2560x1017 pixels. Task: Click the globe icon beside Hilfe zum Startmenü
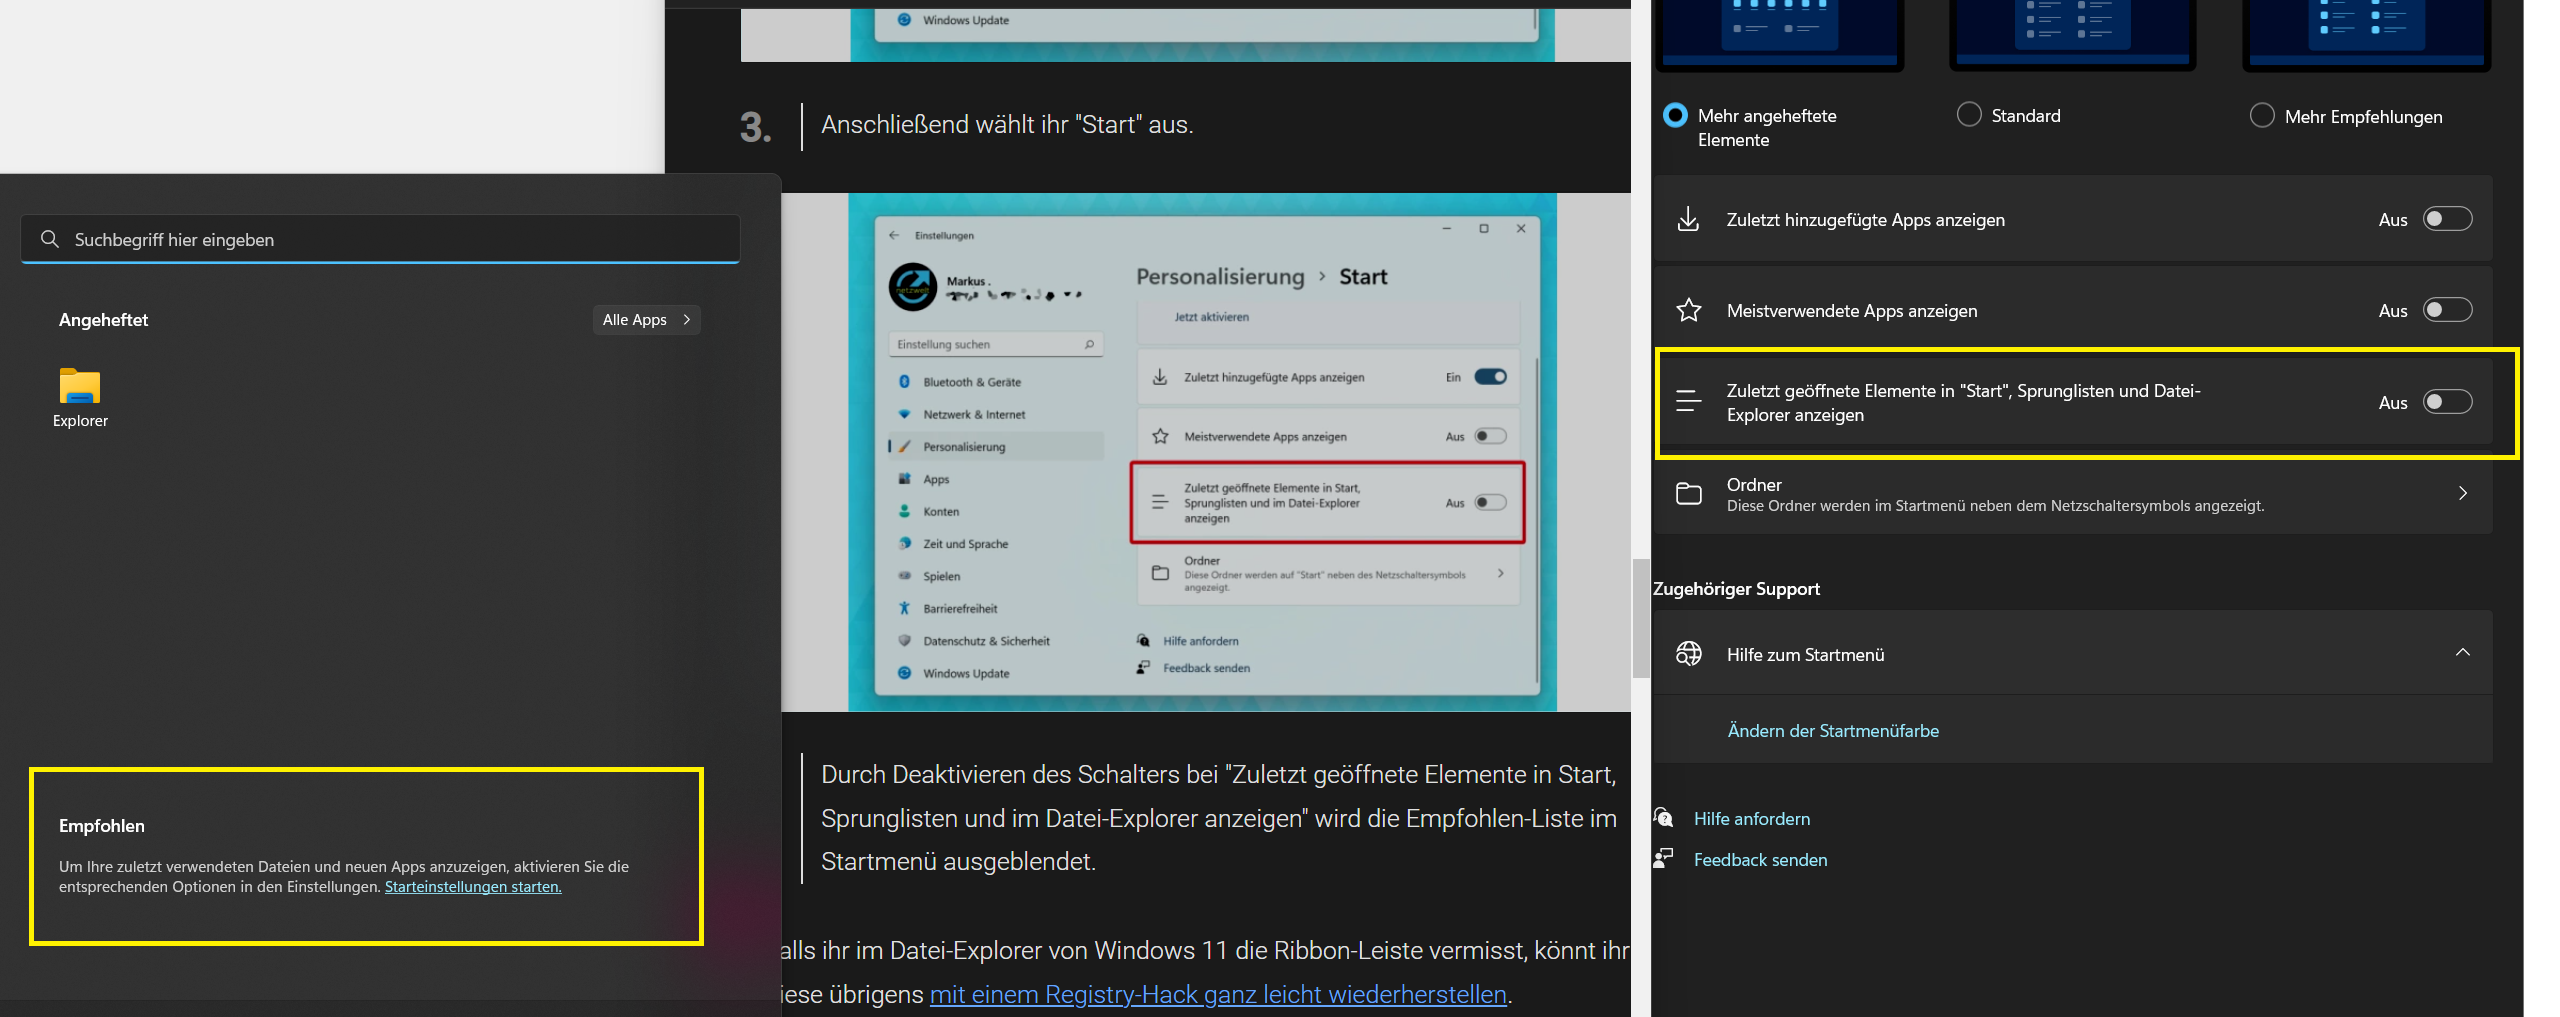tap(1688, 654)
